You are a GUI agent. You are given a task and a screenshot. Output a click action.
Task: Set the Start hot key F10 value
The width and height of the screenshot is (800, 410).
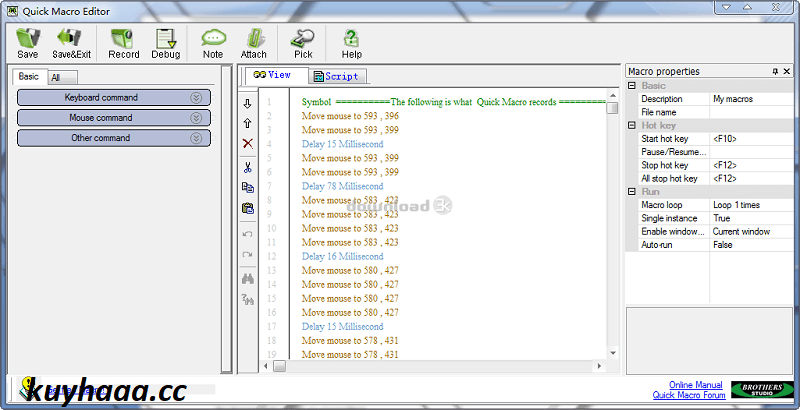point(751,139)
